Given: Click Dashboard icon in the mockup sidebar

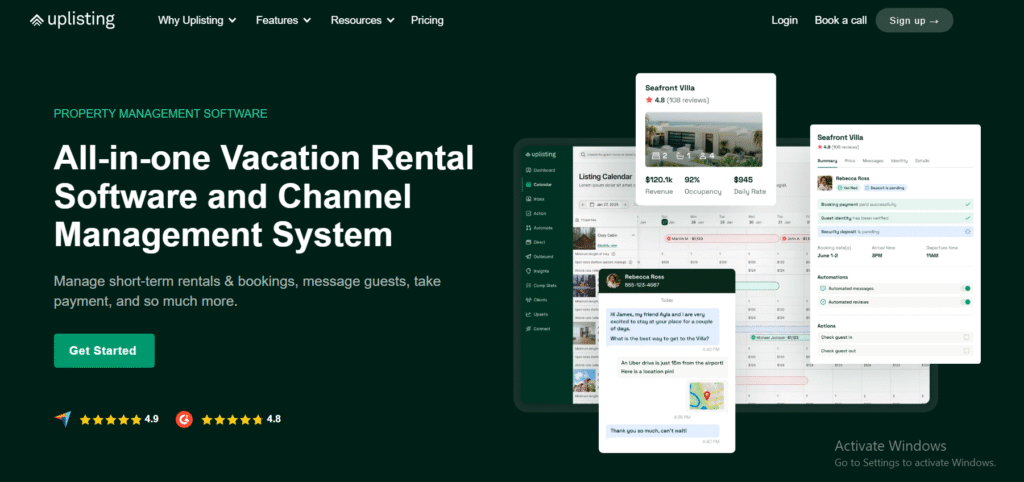Looking at the screenshot, I should 525,170.
